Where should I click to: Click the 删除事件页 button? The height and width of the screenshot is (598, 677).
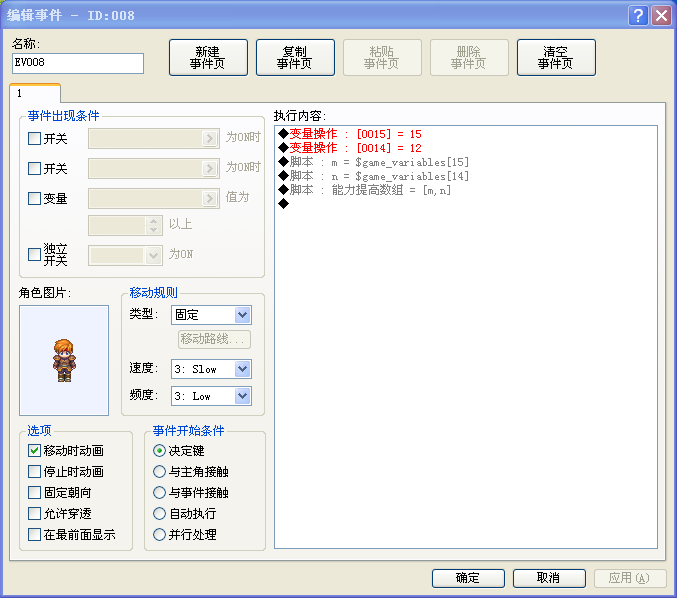pyautogui.click(x=469, y=57)
